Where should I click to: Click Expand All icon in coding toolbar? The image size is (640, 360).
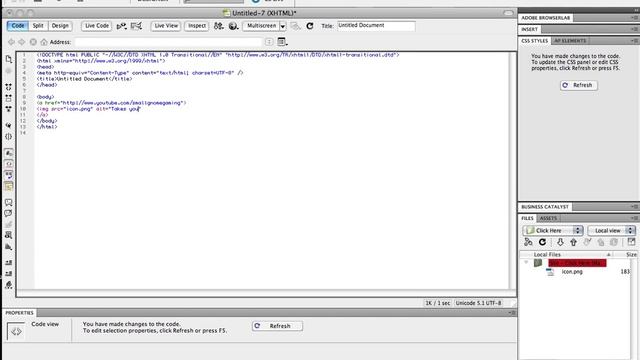9,109
